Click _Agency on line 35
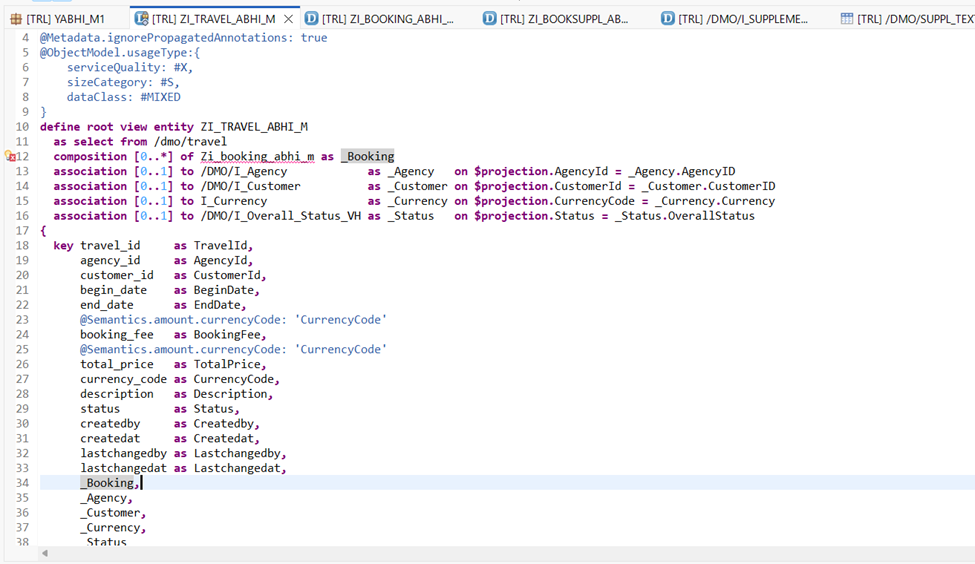Viewport: 975px width, 564px height. point(103,497)
